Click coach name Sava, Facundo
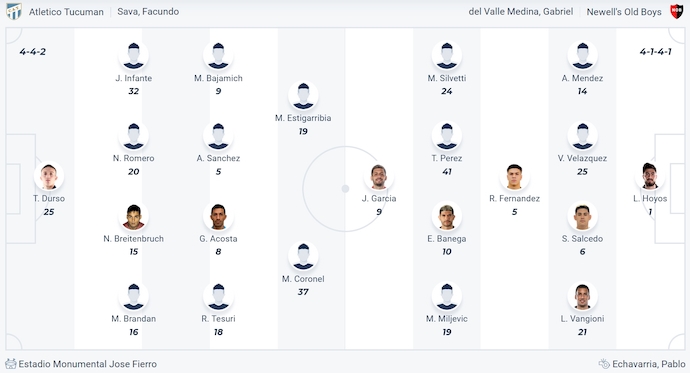 [148, 11]
